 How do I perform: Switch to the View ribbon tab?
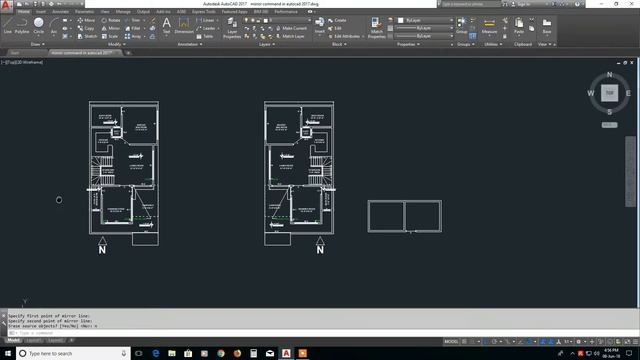[x=105, y=12]
